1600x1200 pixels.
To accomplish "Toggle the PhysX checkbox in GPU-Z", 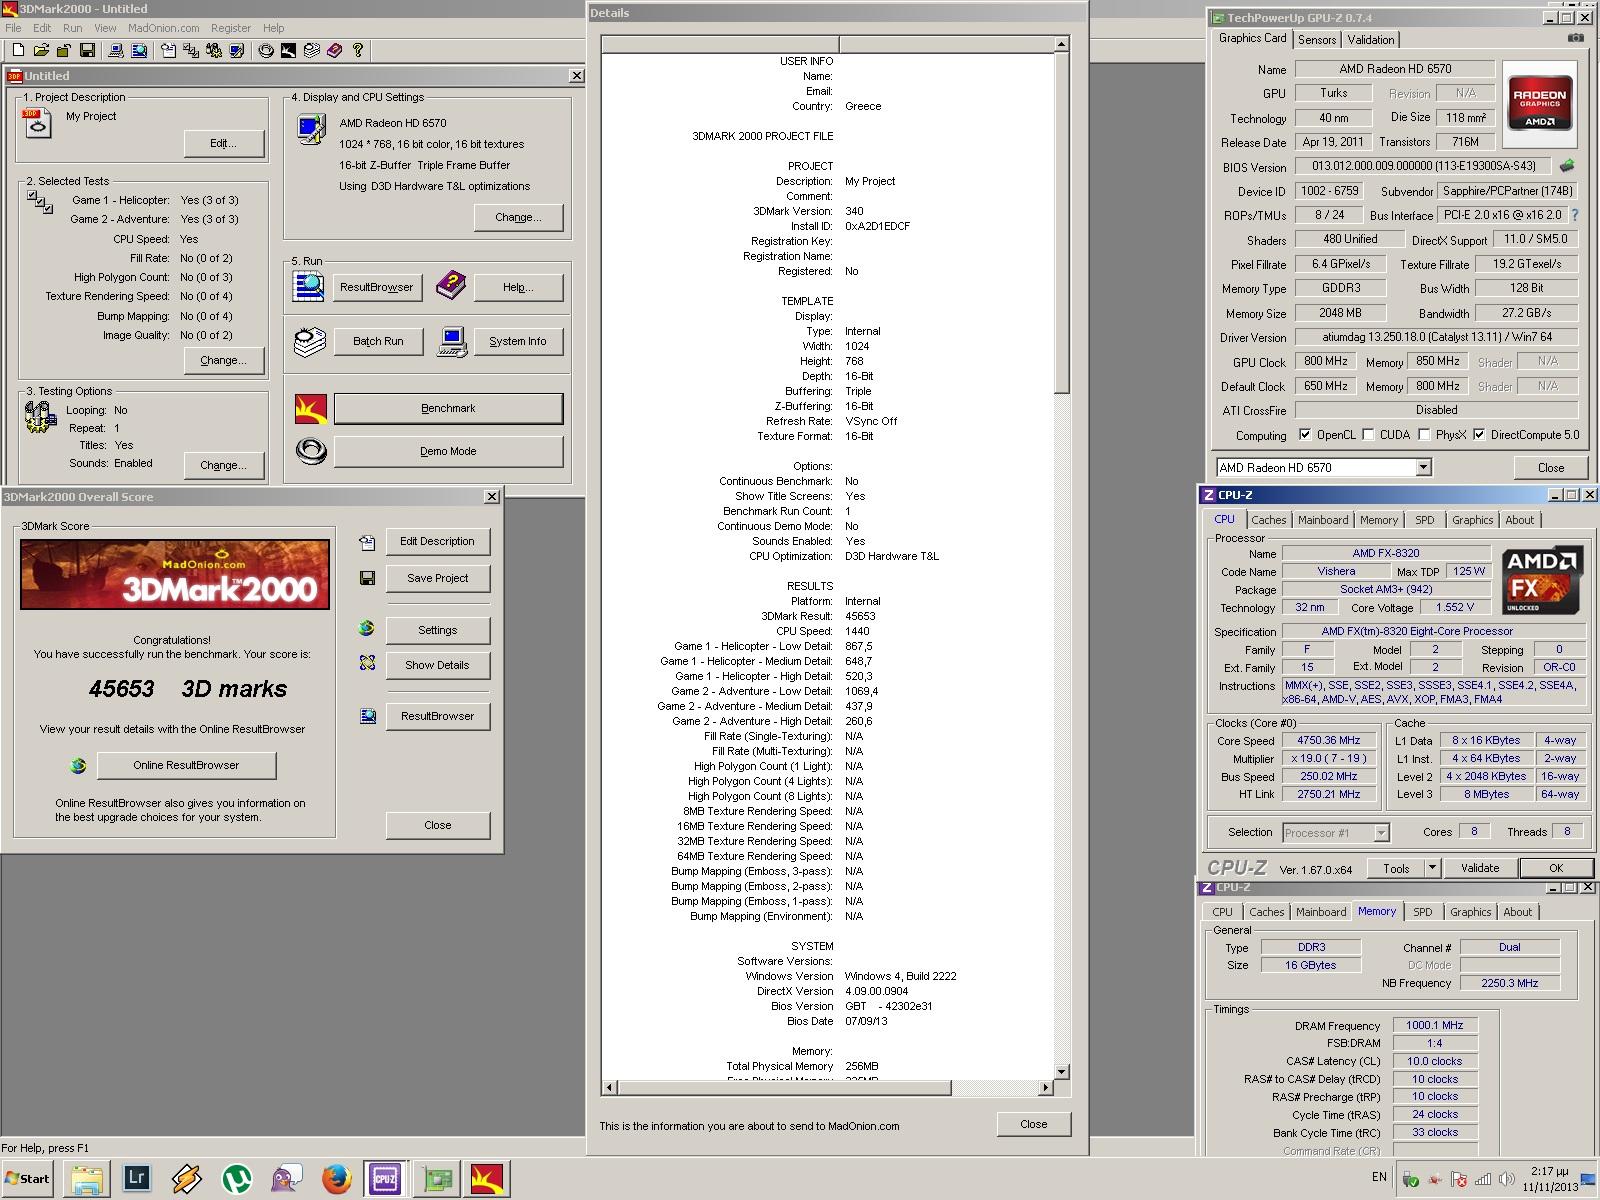I will [x=1424, y=435].
